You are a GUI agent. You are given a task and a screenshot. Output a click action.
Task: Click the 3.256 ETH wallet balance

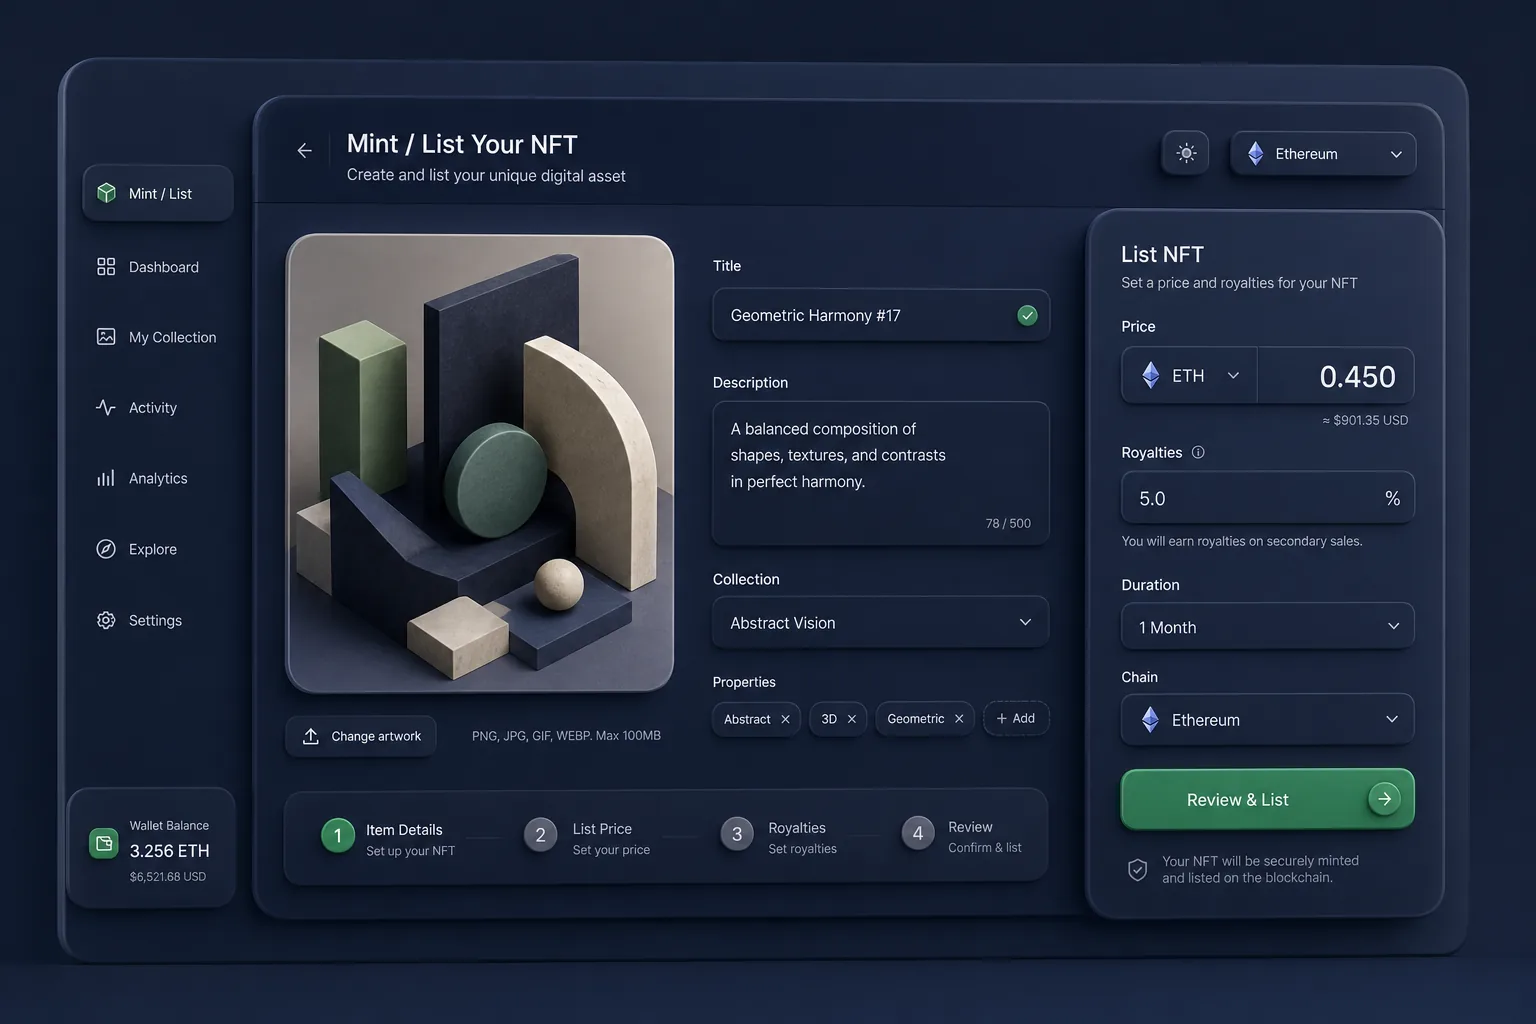pyautogui.click(x=169, y=851)
